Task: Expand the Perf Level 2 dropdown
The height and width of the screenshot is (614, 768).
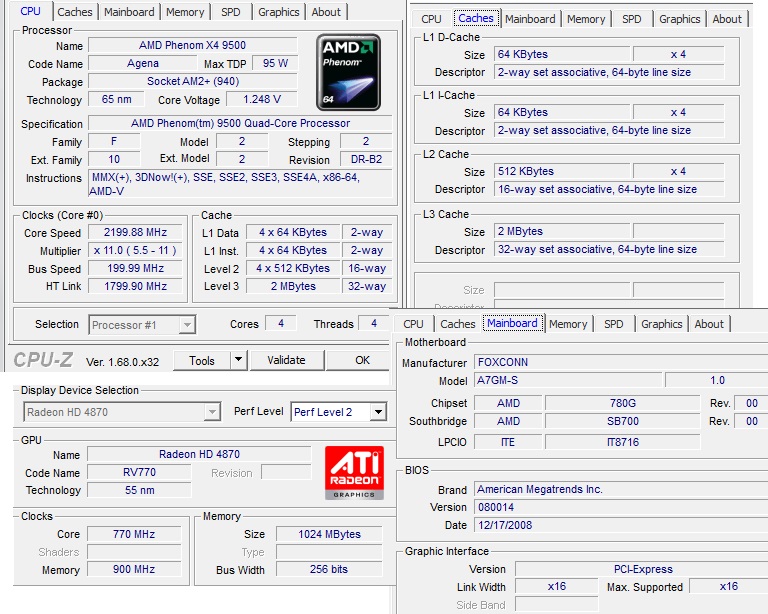Action: click(377, 412)
